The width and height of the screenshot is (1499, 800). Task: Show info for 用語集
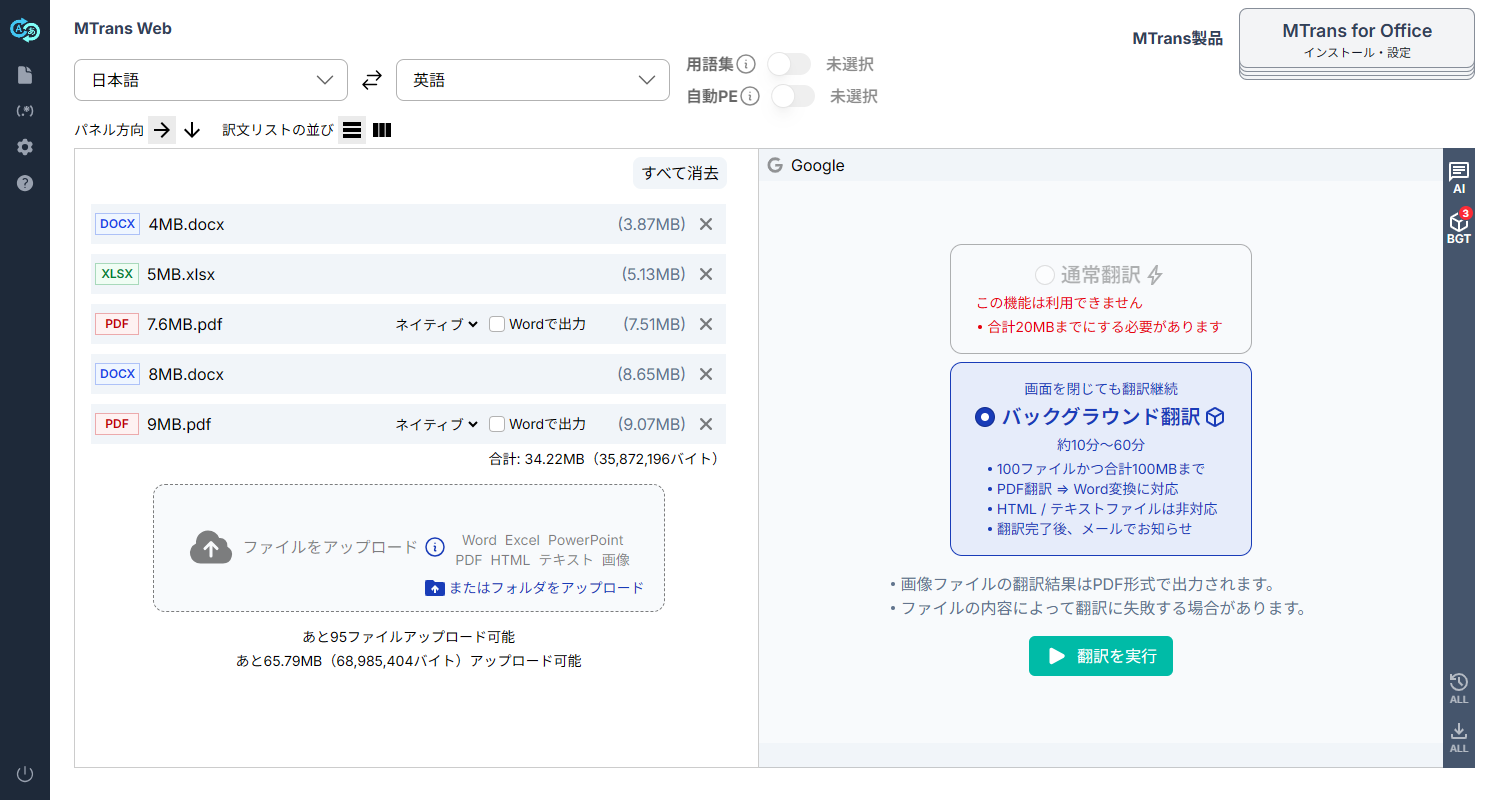[x=746, y=65]
